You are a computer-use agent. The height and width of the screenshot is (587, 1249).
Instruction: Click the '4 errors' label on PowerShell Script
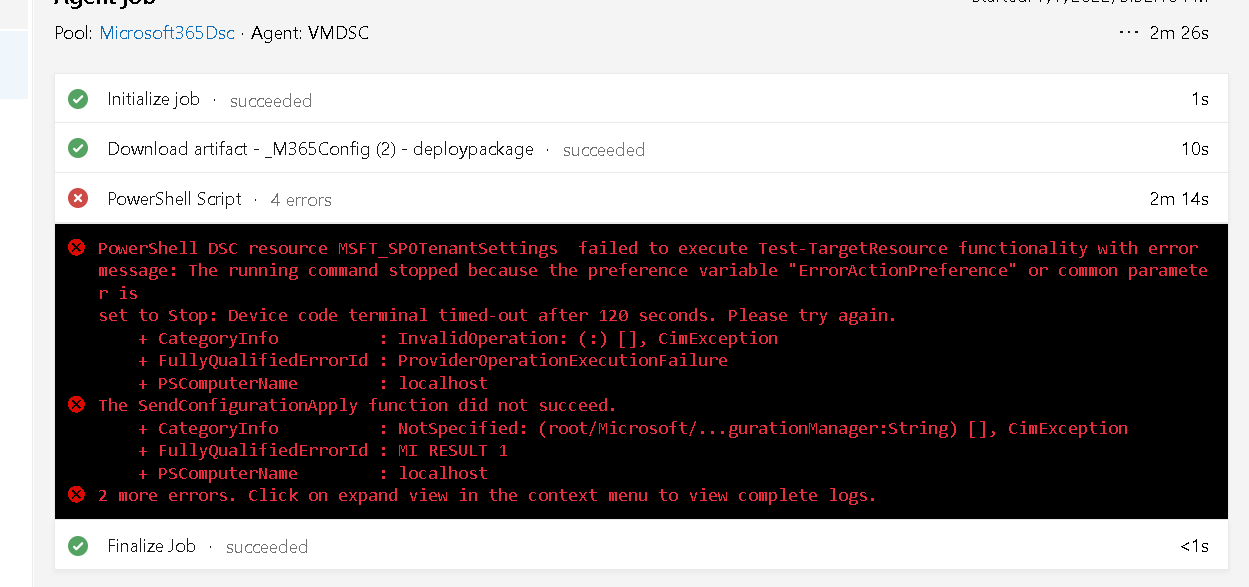point(300,198)
